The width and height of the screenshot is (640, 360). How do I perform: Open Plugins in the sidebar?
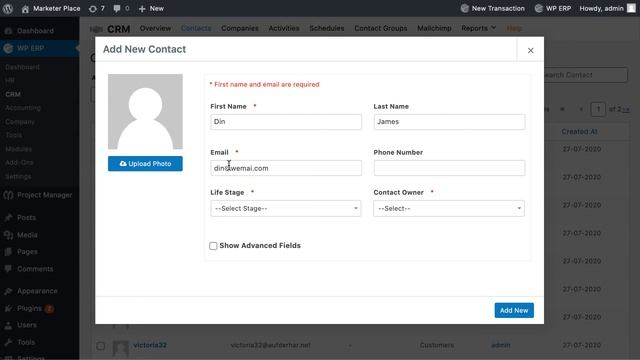(29, 308)
